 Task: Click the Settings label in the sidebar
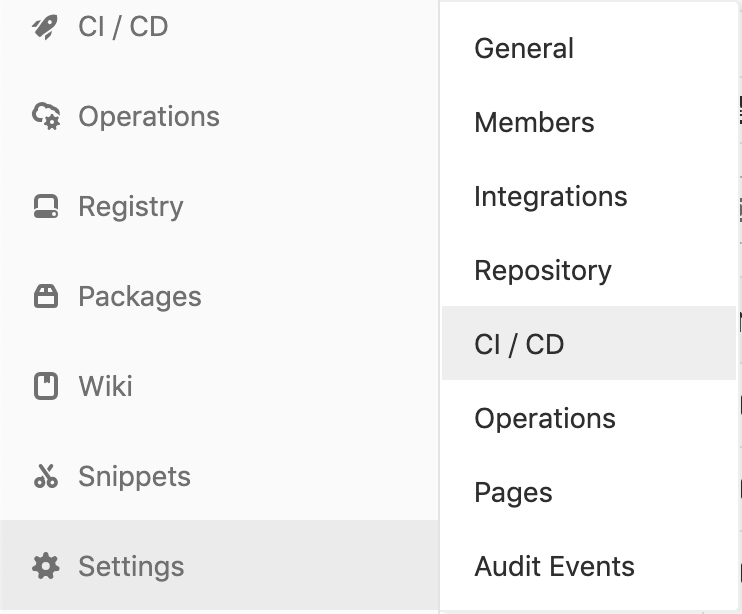[131, 567]
